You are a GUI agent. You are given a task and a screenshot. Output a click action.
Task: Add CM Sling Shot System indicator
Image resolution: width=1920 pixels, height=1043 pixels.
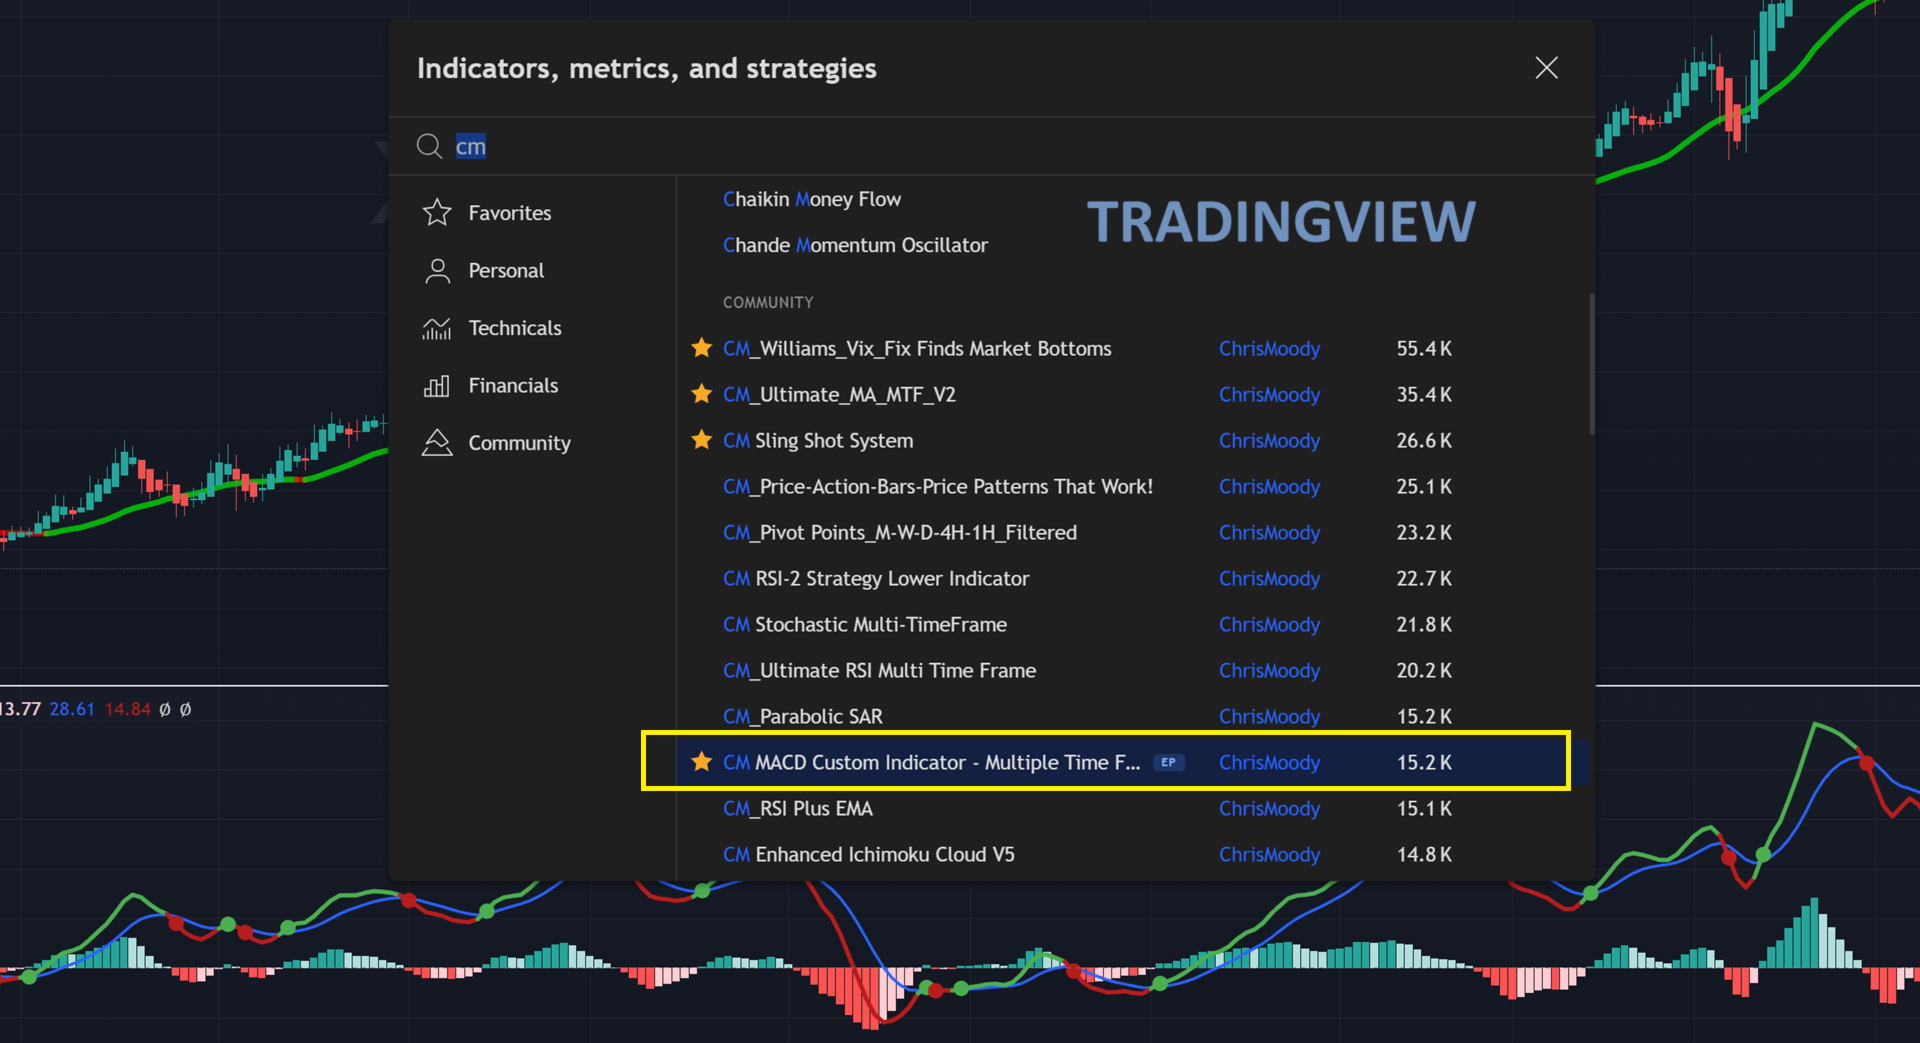tap(818, 441)
